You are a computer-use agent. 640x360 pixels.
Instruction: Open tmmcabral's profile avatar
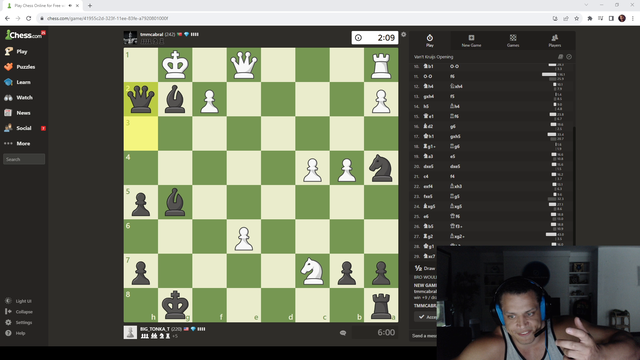pyautogui.click(x=131, y=38)
